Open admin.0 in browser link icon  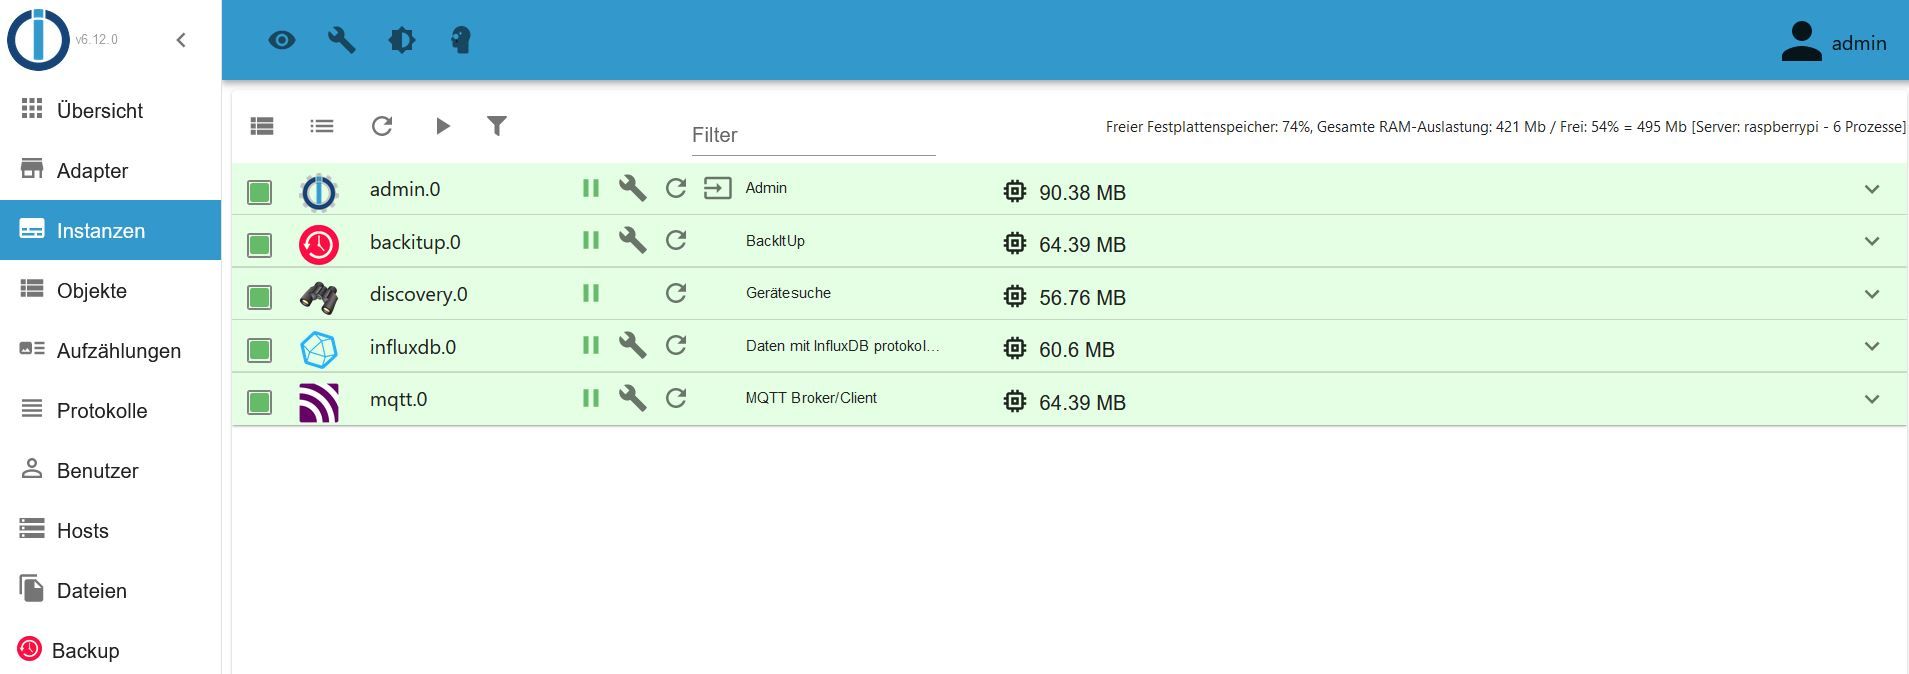pyautogui.click(x=717, y=188)
